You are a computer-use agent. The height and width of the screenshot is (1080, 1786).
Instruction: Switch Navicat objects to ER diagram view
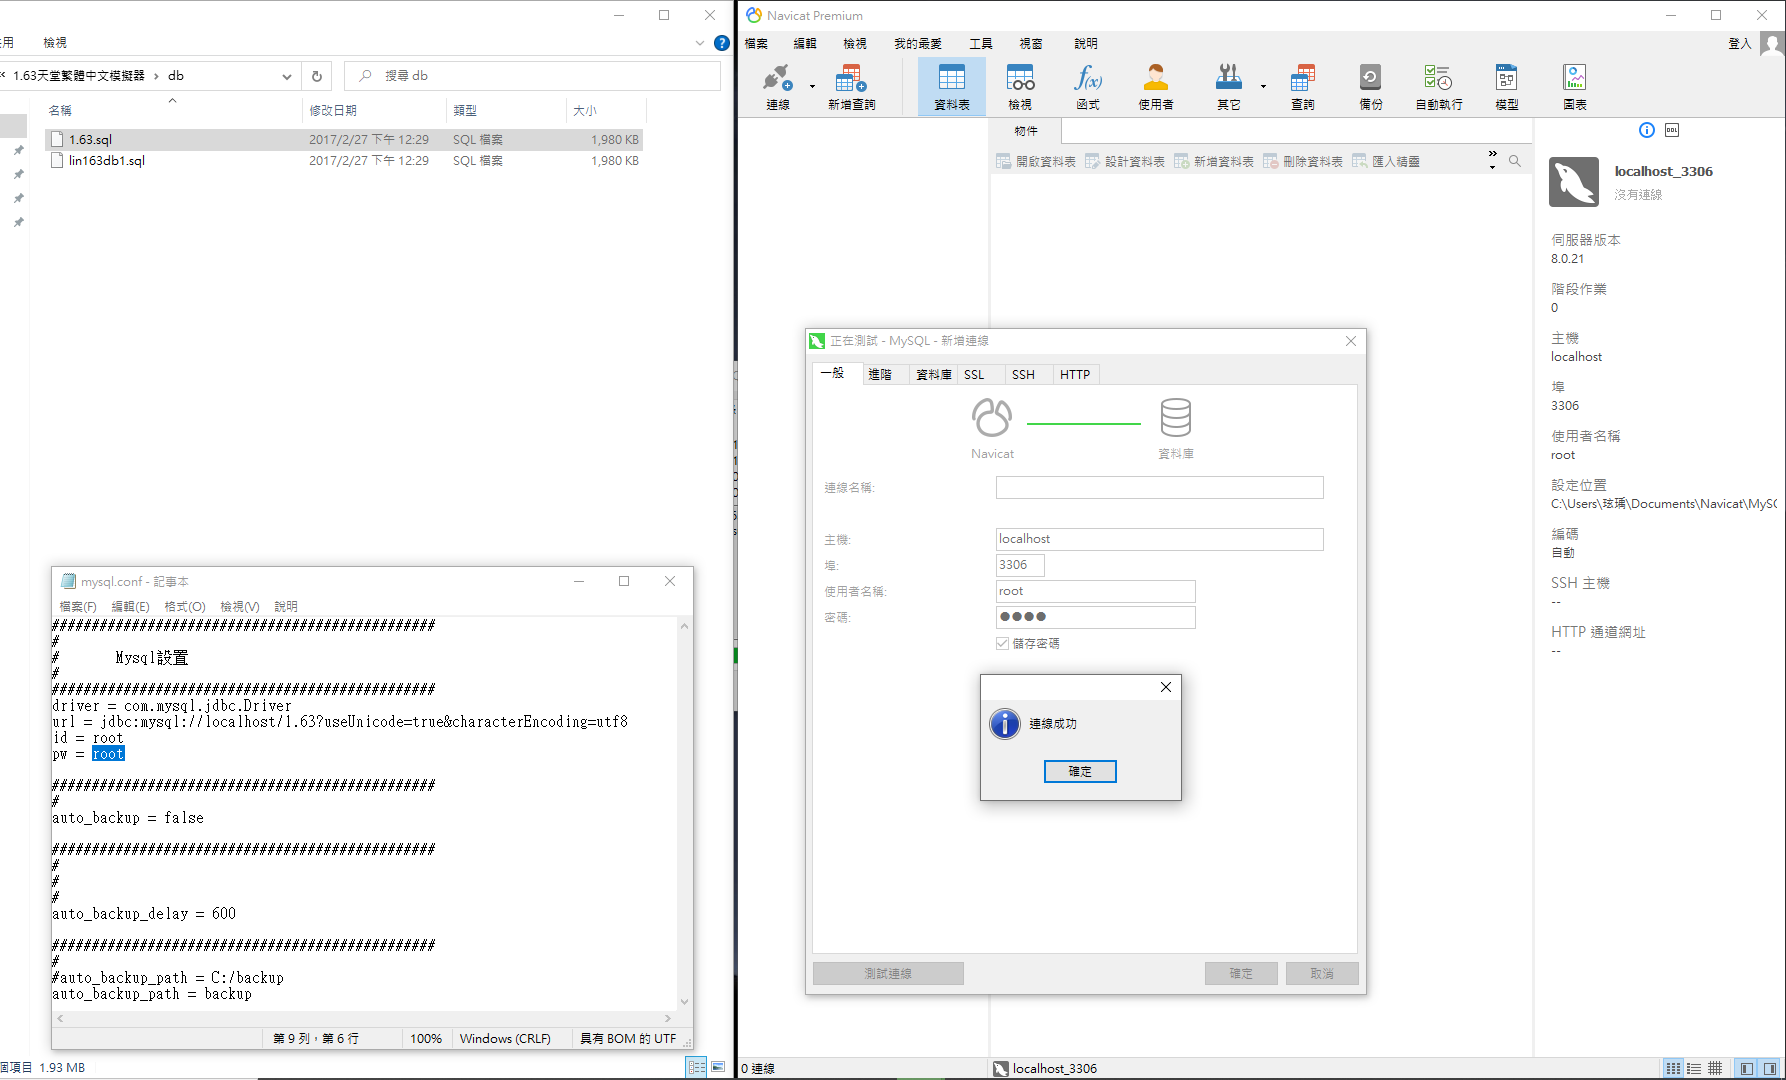tap(1715, 1068)
